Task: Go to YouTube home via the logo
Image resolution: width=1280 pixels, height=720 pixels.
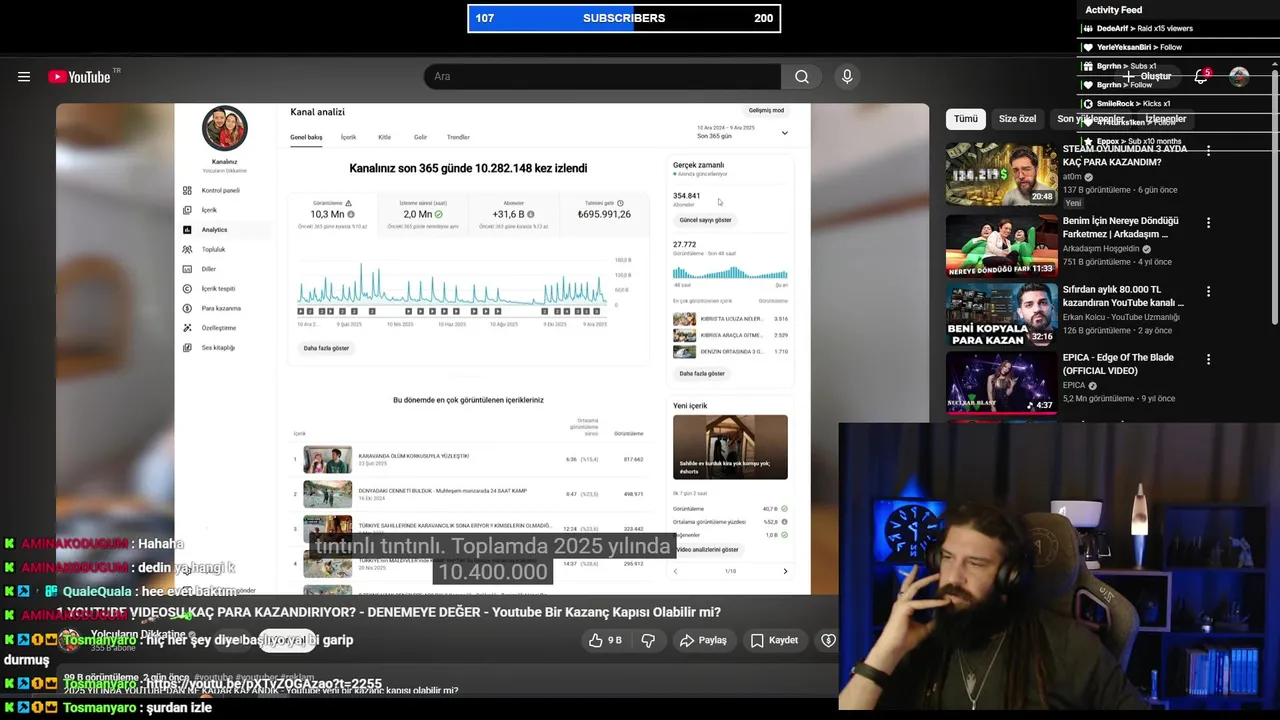Action: click(79, 77)
